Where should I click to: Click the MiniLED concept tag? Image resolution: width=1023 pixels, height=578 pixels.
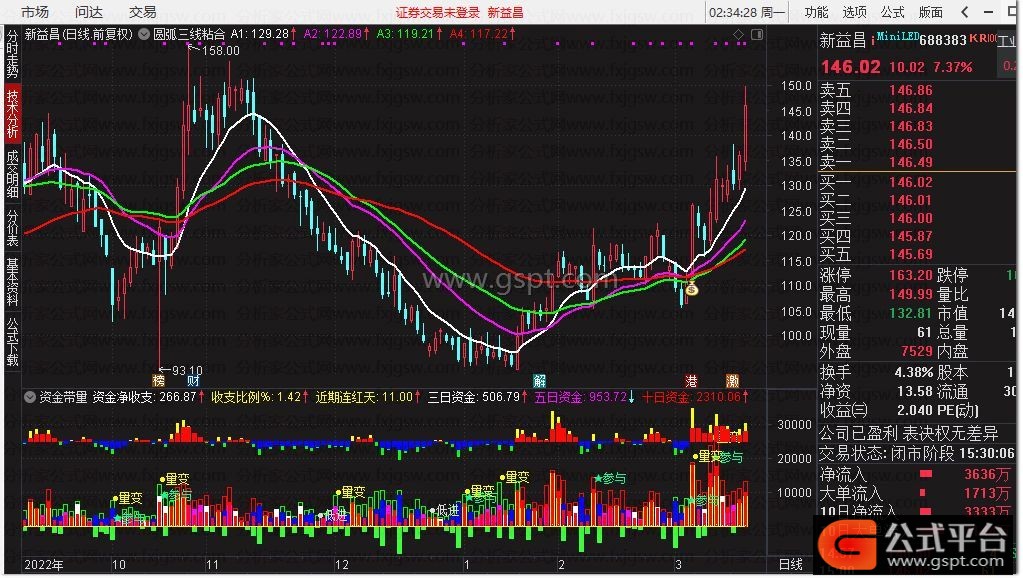[897, 37]
